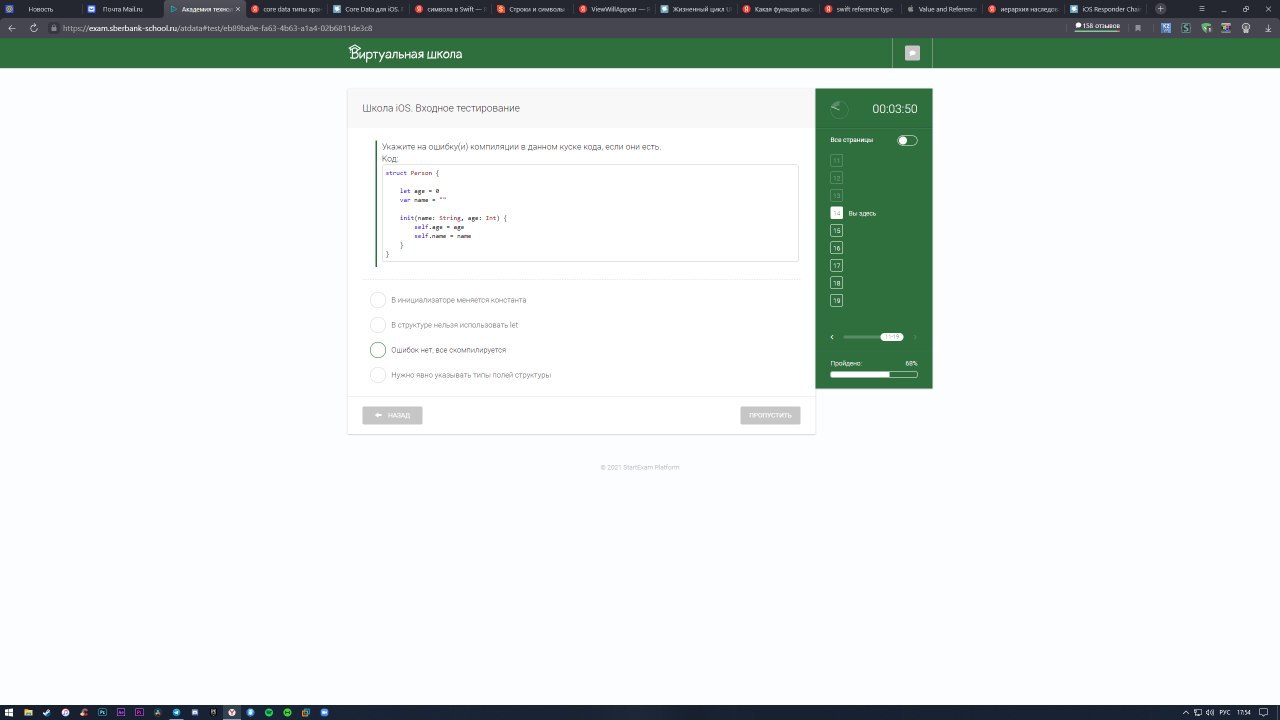Open After Effects from the taskbar

pyautogui.click(x=121, y=712)
